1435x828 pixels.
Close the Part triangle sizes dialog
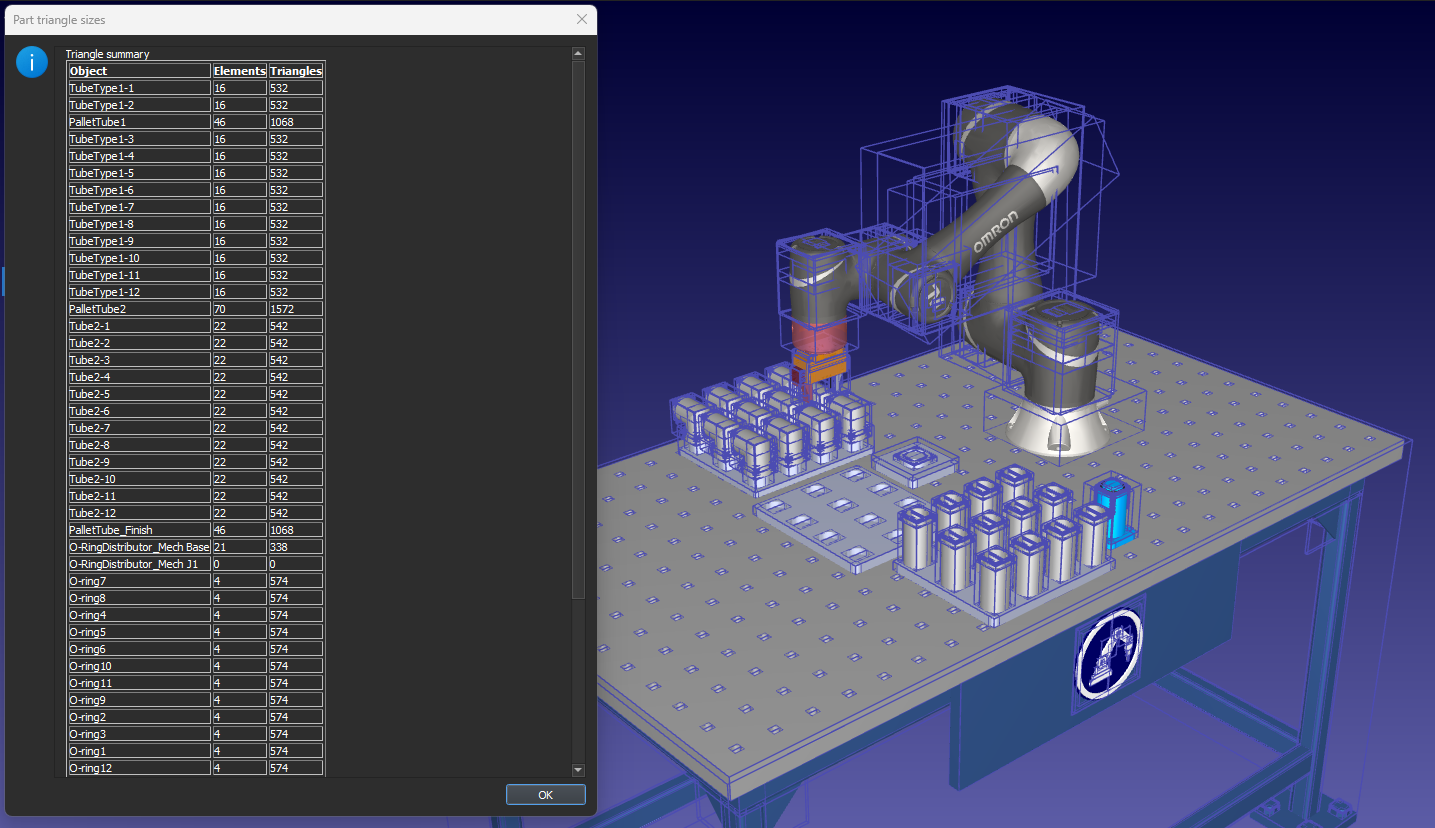582,19
